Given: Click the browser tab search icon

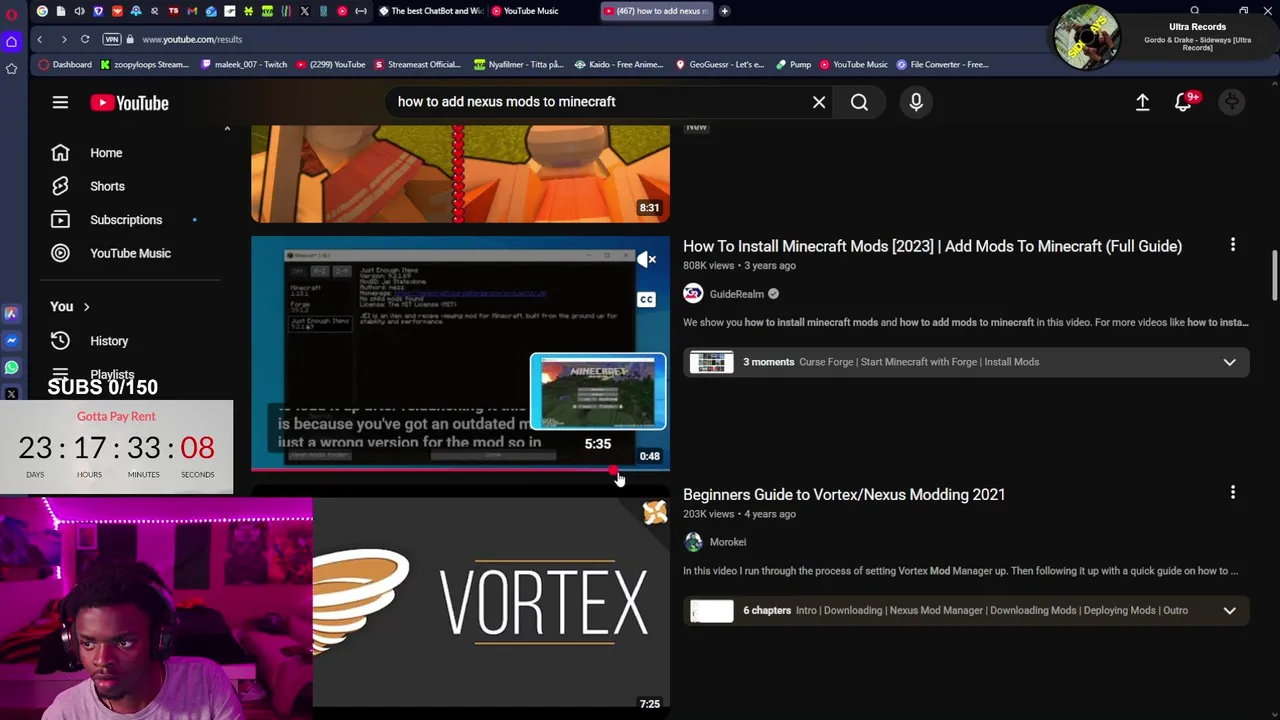Looking at the screenshot, I should 1194,11.
